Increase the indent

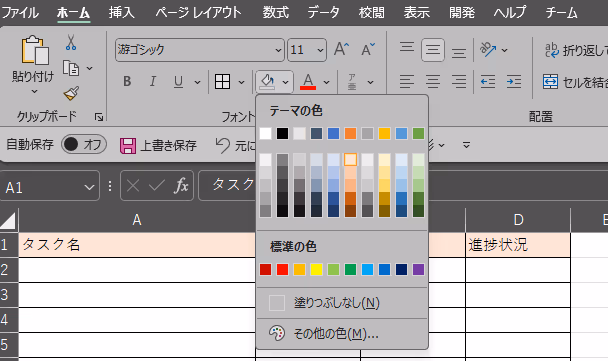click(514, 81)
